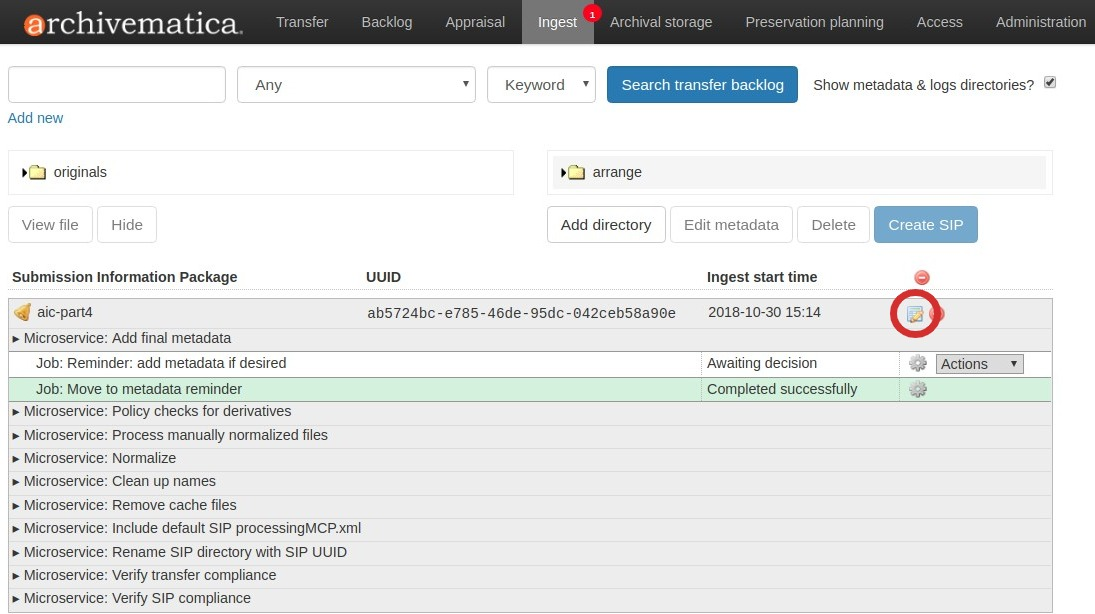Click the Add new link
The image size is (1095, 614).
point(35,118)
